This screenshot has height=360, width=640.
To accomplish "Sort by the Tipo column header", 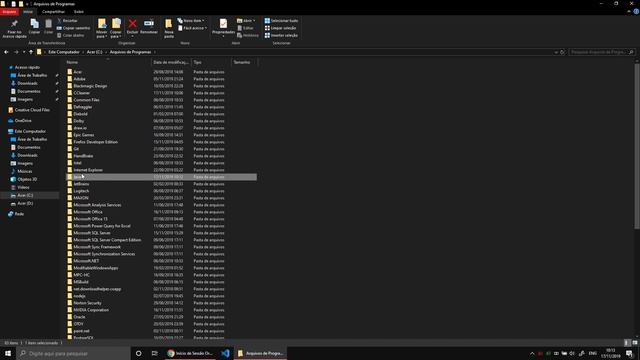I will (211, 62).
